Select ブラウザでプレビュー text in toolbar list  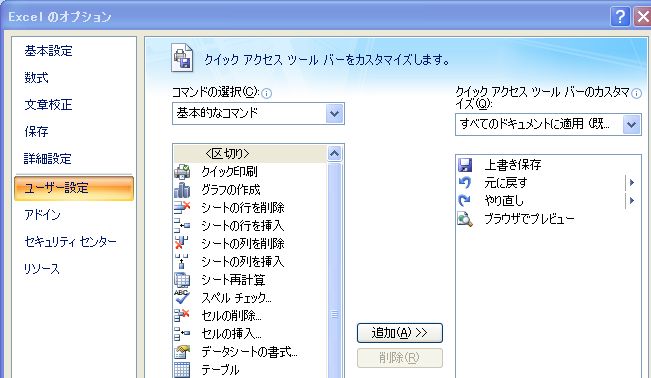(530, 219)
